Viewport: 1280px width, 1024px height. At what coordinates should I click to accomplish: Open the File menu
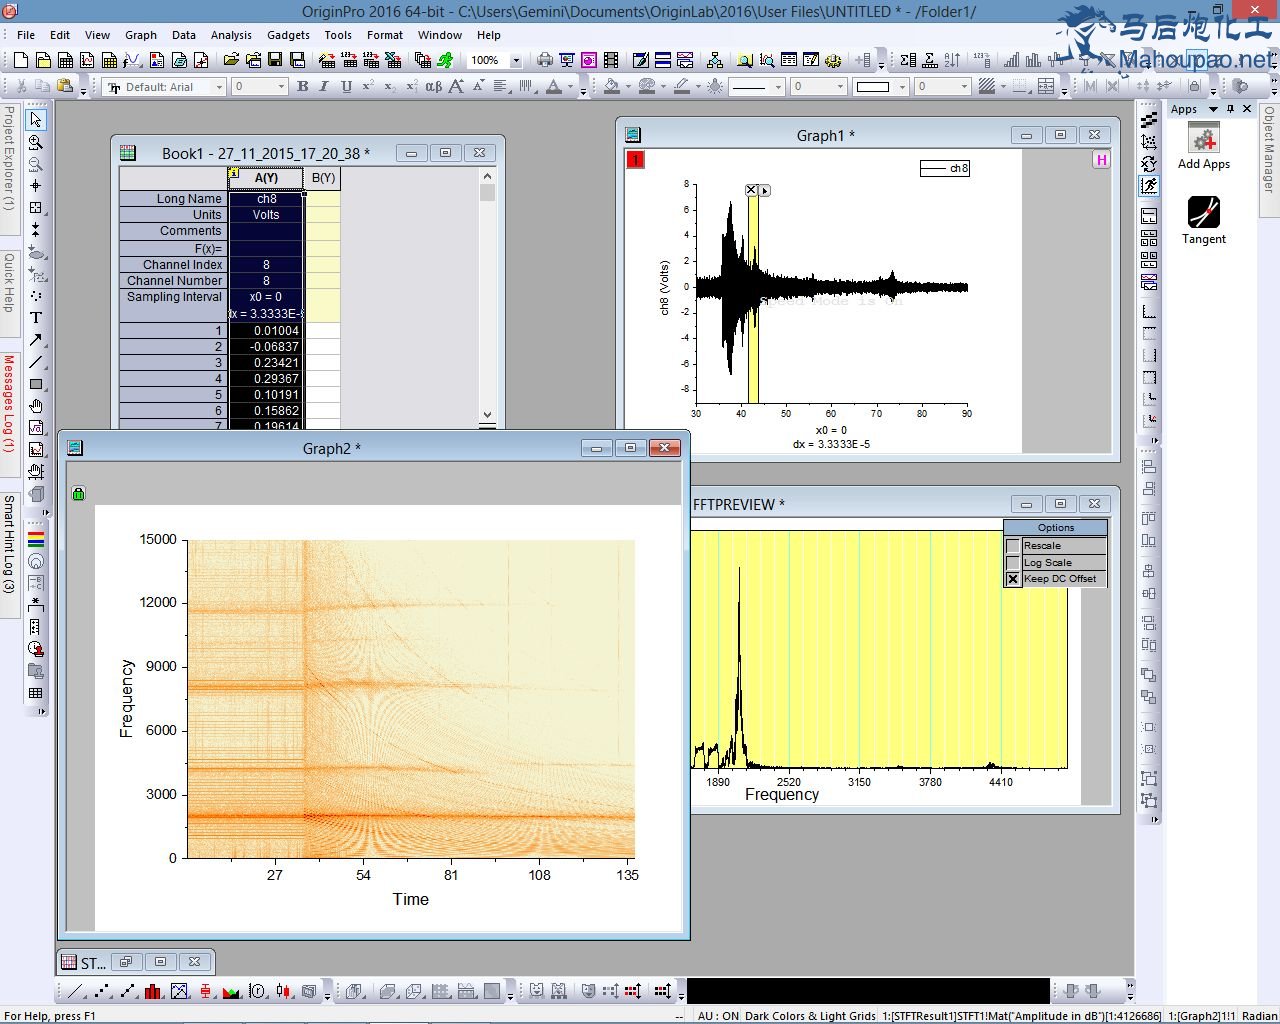coord(26,35)
